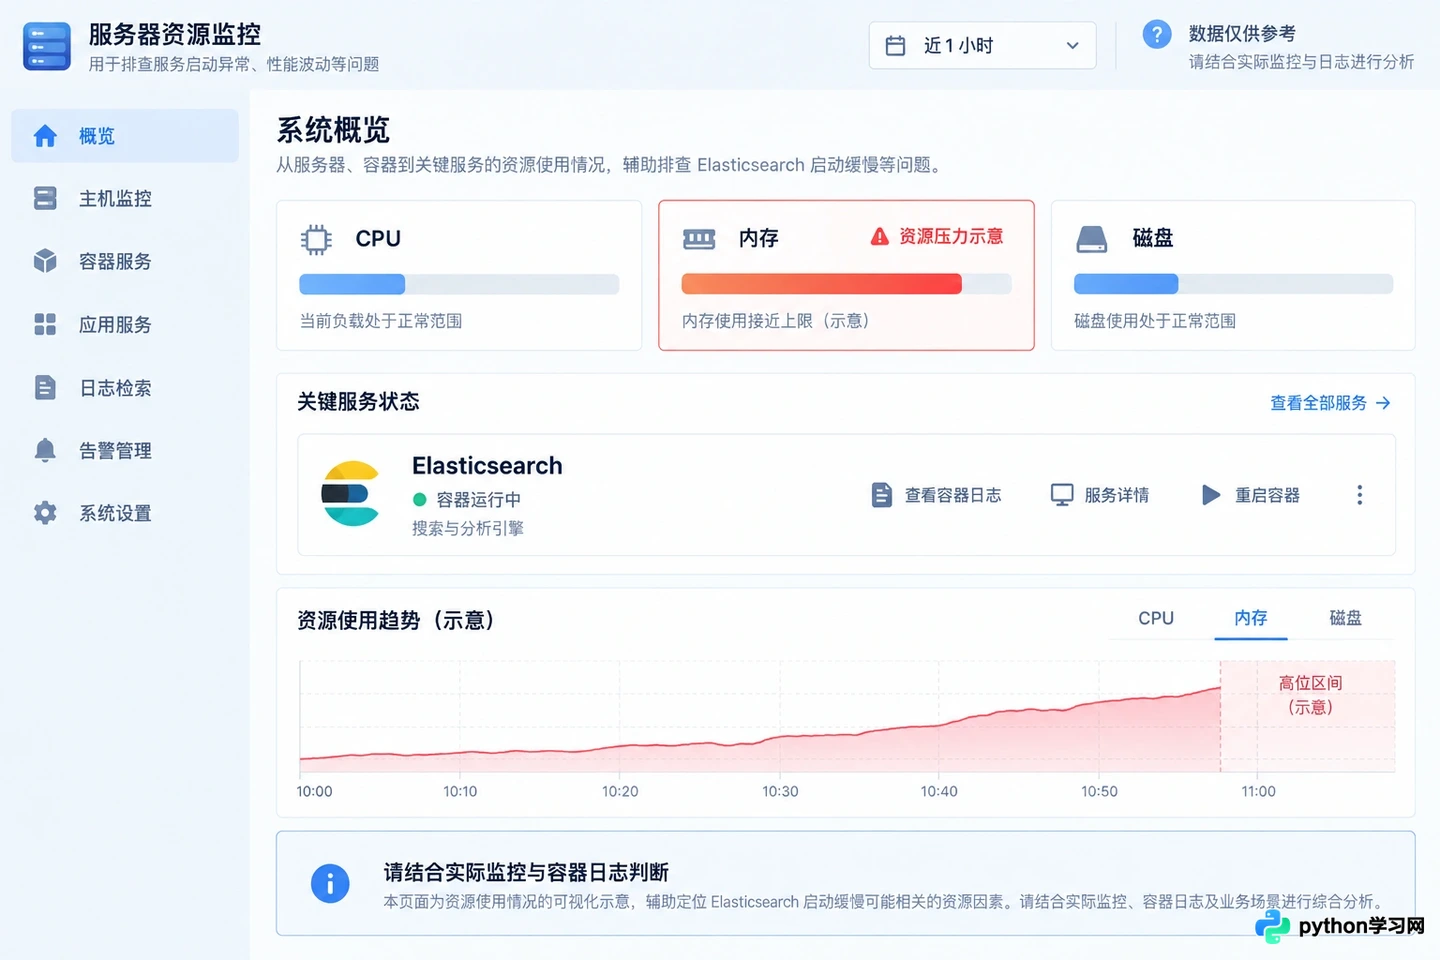
Task: Open 容器服务 in the sidebar
Action: [125, 261]
